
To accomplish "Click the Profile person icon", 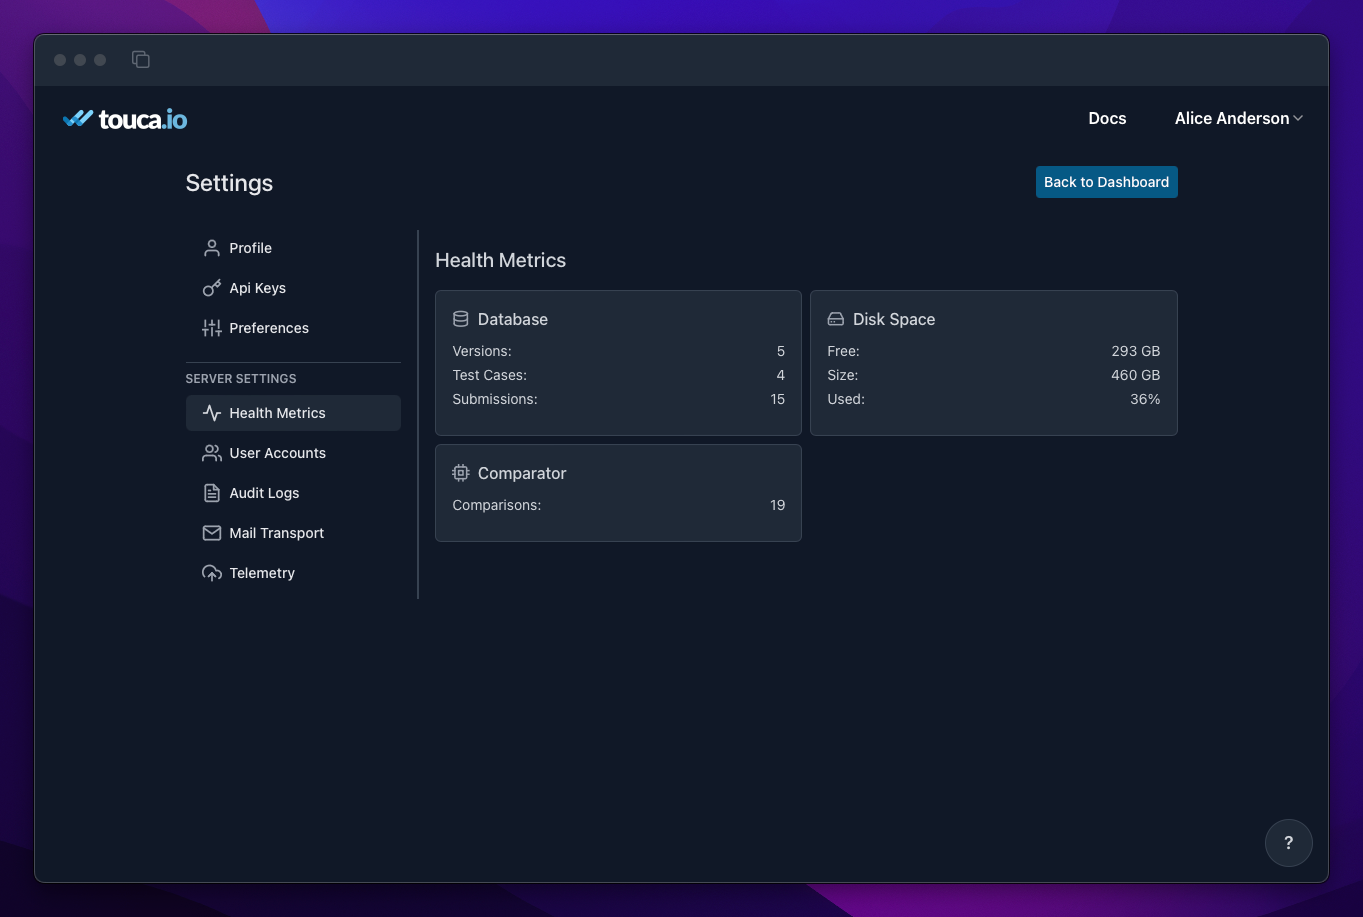I will (212, 248).
